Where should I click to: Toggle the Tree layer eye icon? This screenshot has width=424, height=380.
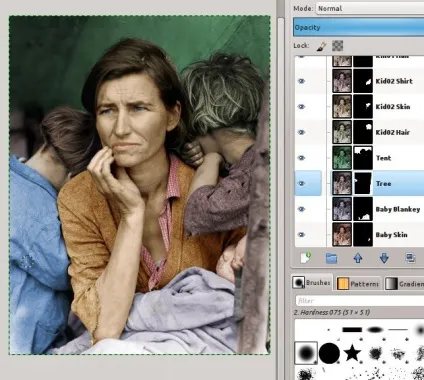[302, 183]
